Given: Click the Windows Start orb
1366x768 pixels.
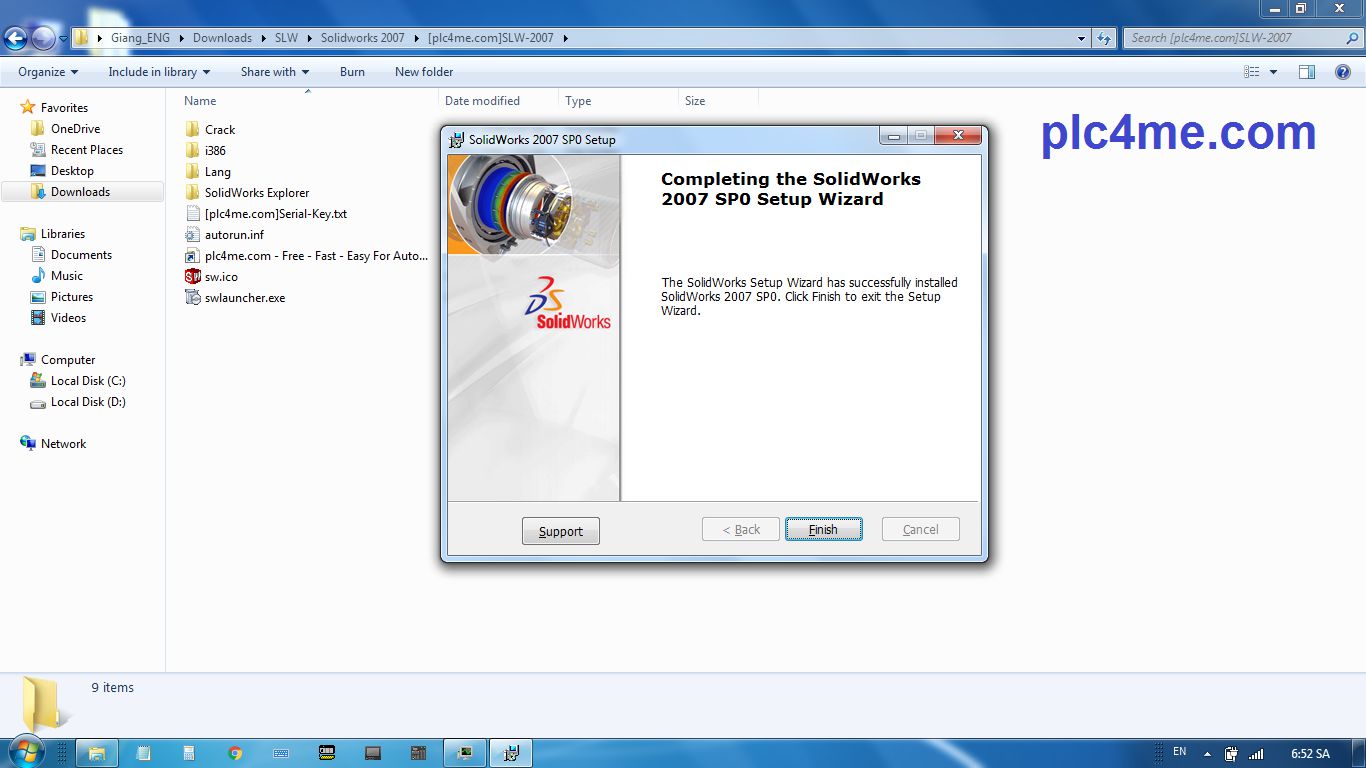Looking at the screenshot, I should coord(26,751).
